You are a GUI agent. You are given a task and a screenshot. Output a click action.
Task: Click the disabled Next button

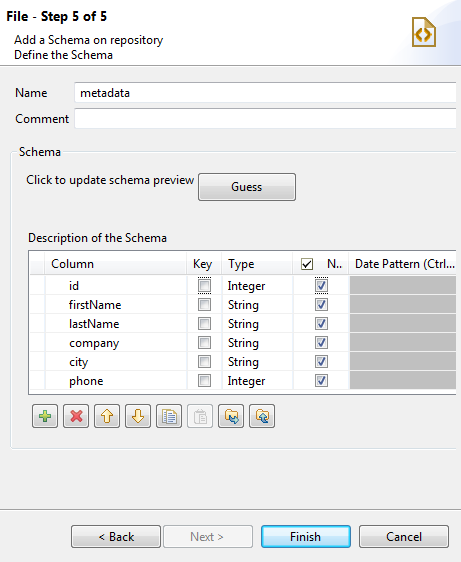(x=208, y=537)
